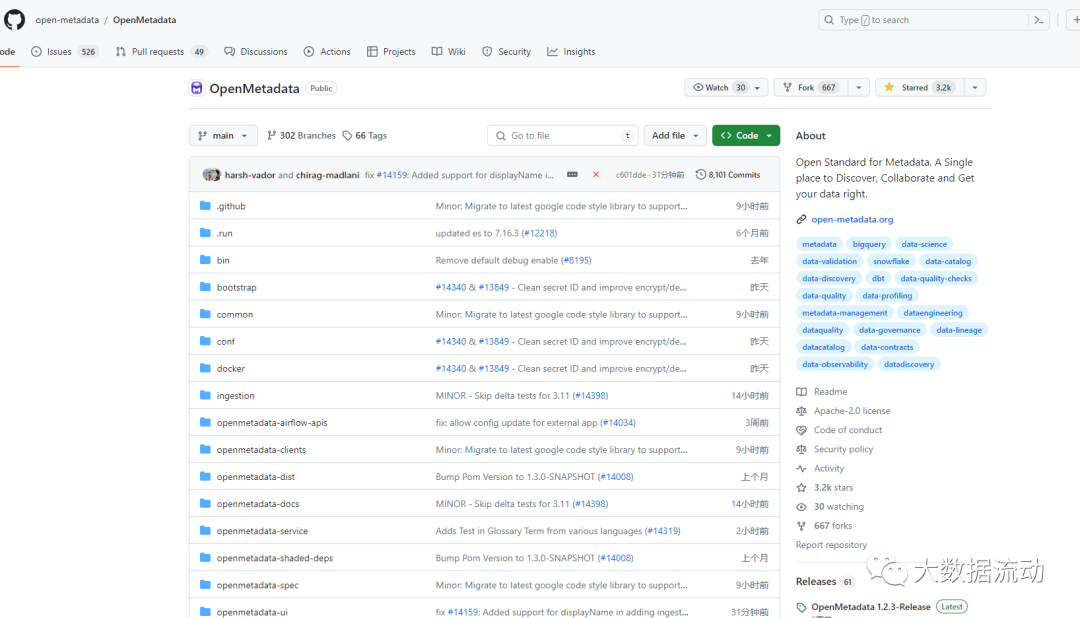Click the link icon beside open-metadata.org

[x=801, y=219]
